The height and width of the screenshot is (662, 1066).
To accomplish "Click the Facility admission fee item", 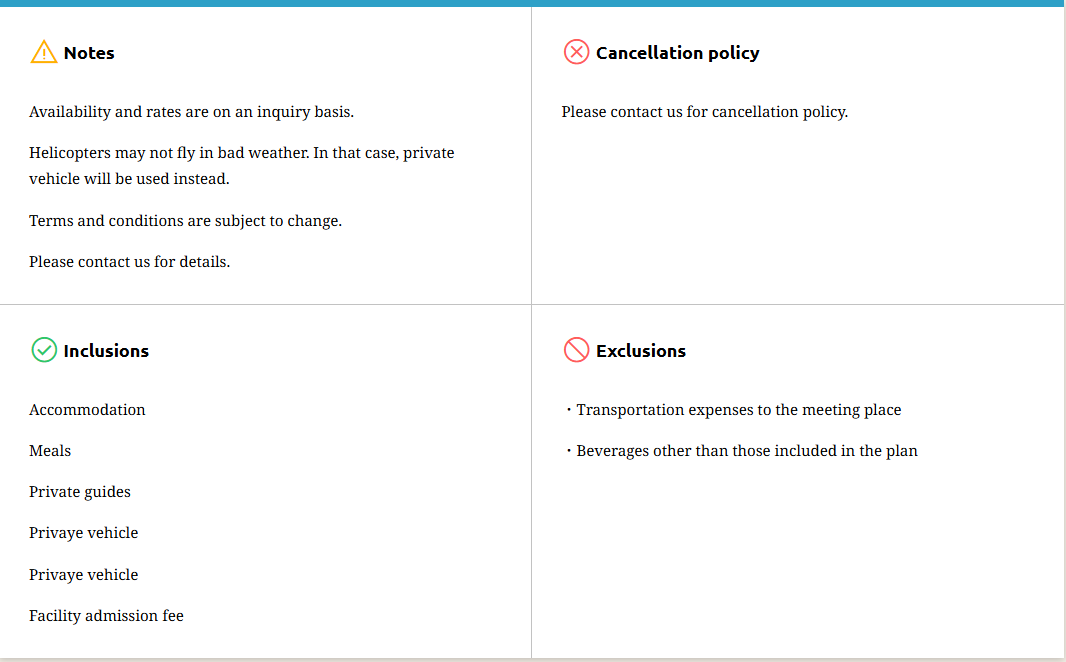I will (x=106, y=616).
